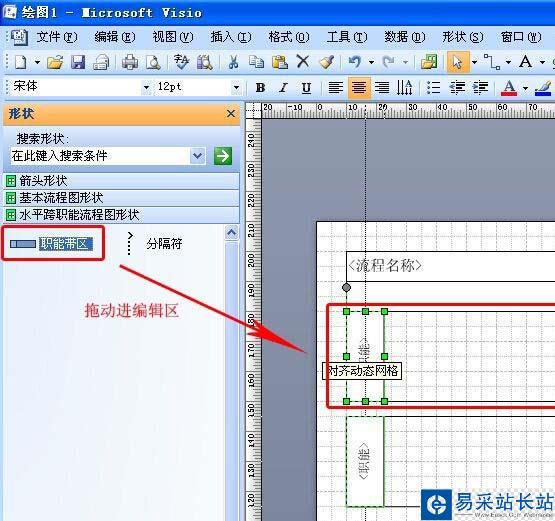Open the 箭头形状 stencil
The height and width of the screenshot is (521, 555).
122,181
